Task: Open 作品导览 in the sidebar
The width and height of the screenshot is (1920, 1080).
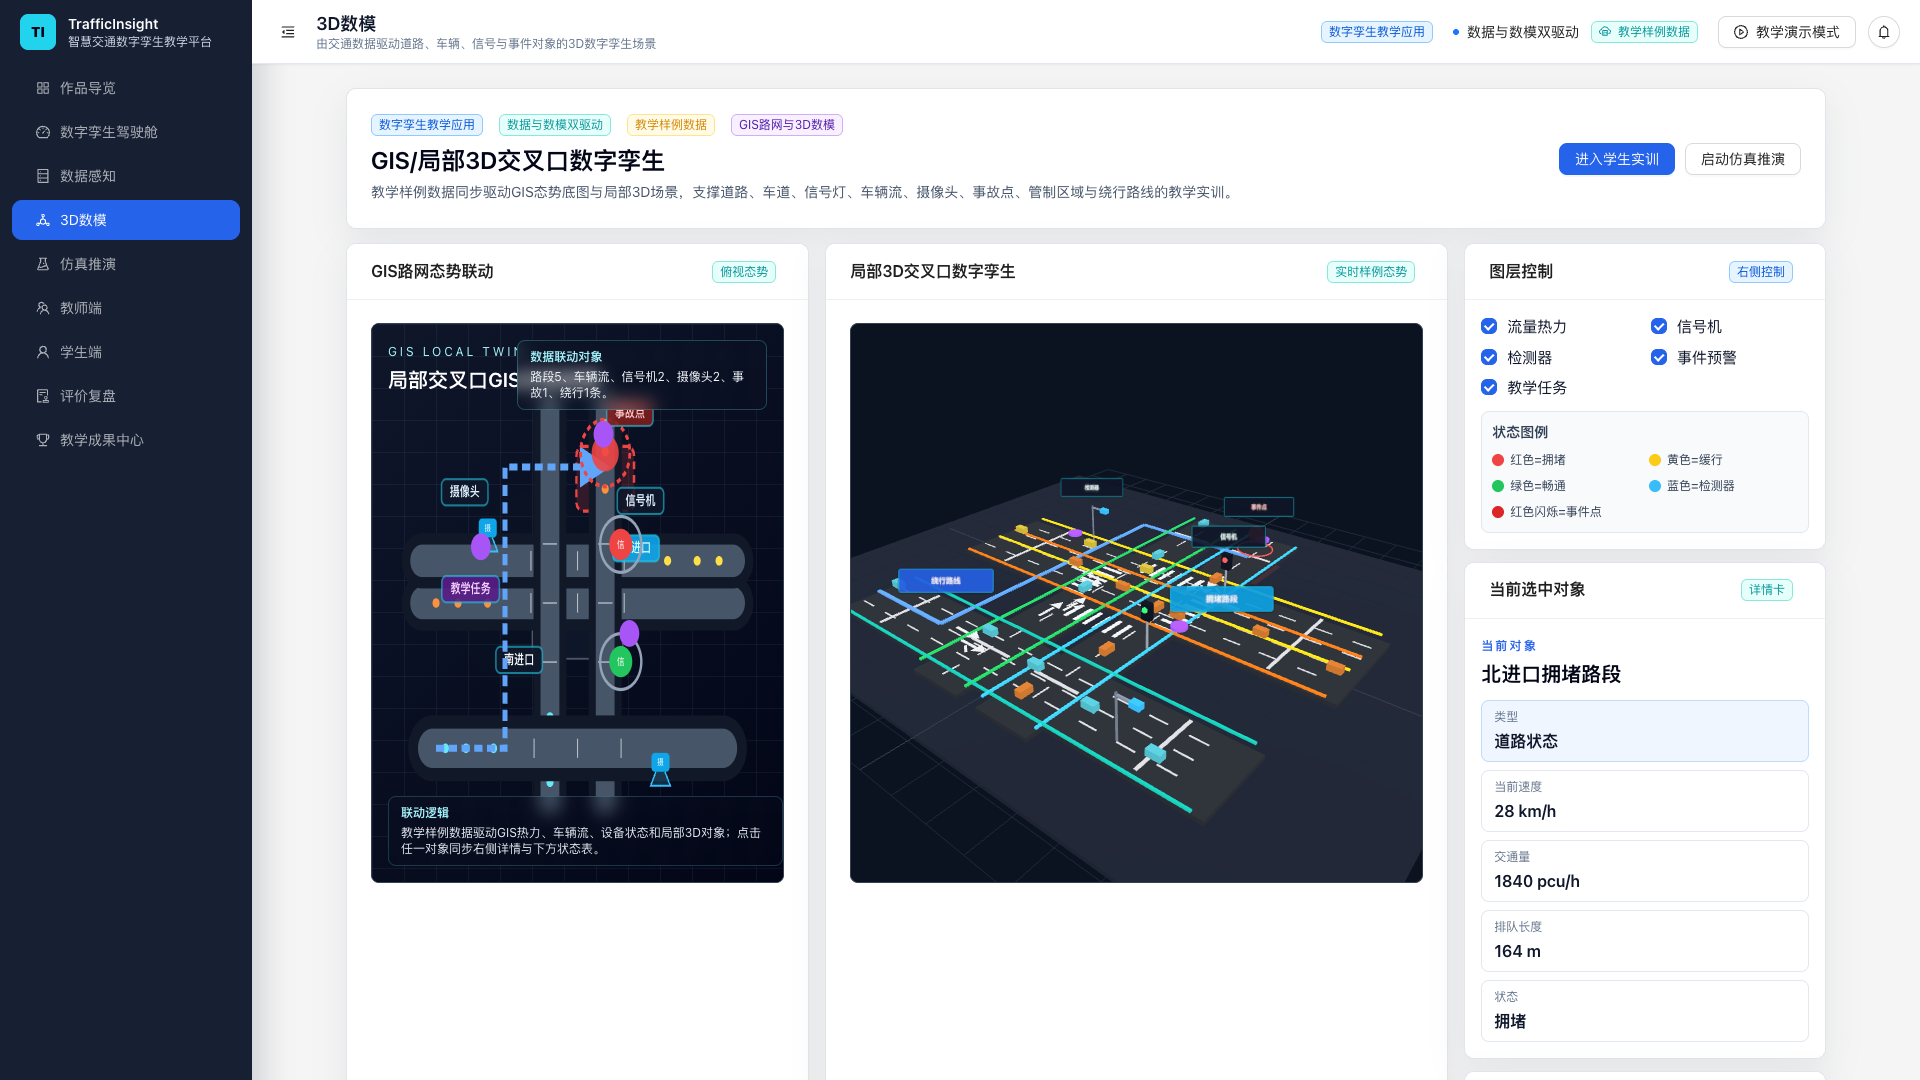Action: coord(126,88)
